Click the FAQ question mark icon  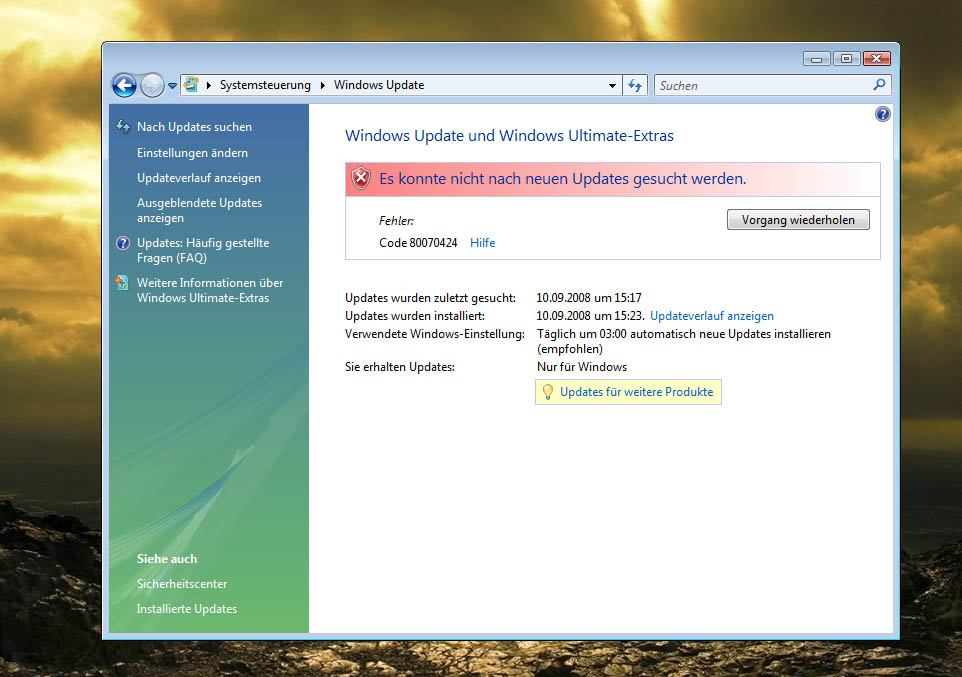(x=123, y=243)
